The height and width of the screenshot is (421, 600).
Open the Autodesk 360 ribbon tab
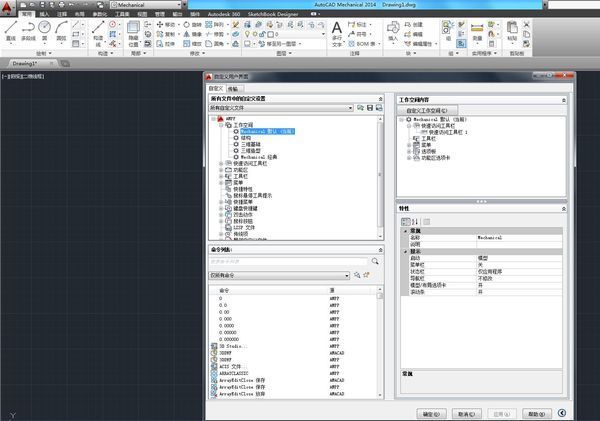224,14
